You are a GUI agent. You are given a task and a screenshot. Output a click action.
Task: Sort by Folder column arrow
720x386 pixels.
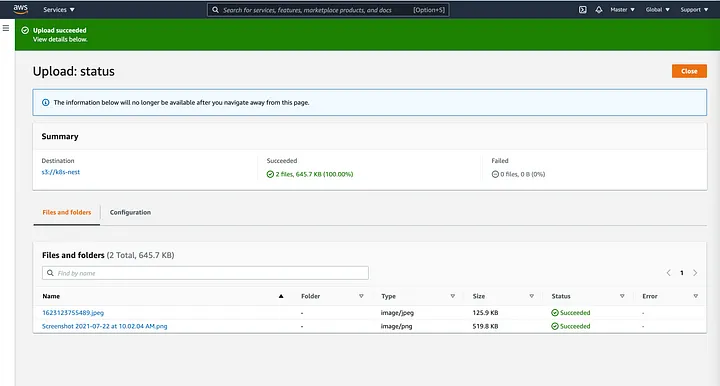(x=361, y=296)
